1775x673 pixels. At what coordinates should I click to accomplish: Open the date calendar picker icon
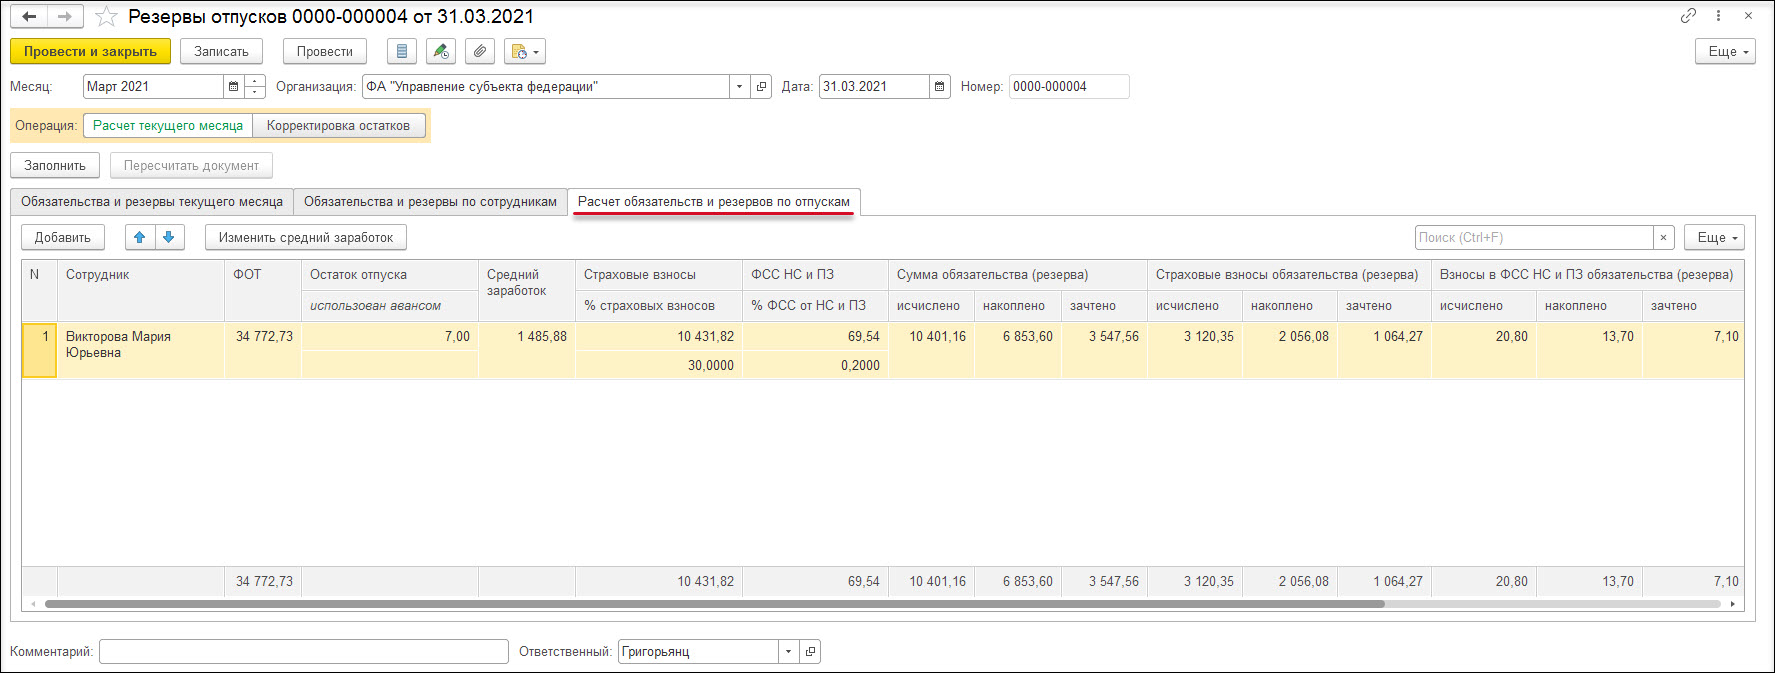[940, 87]
